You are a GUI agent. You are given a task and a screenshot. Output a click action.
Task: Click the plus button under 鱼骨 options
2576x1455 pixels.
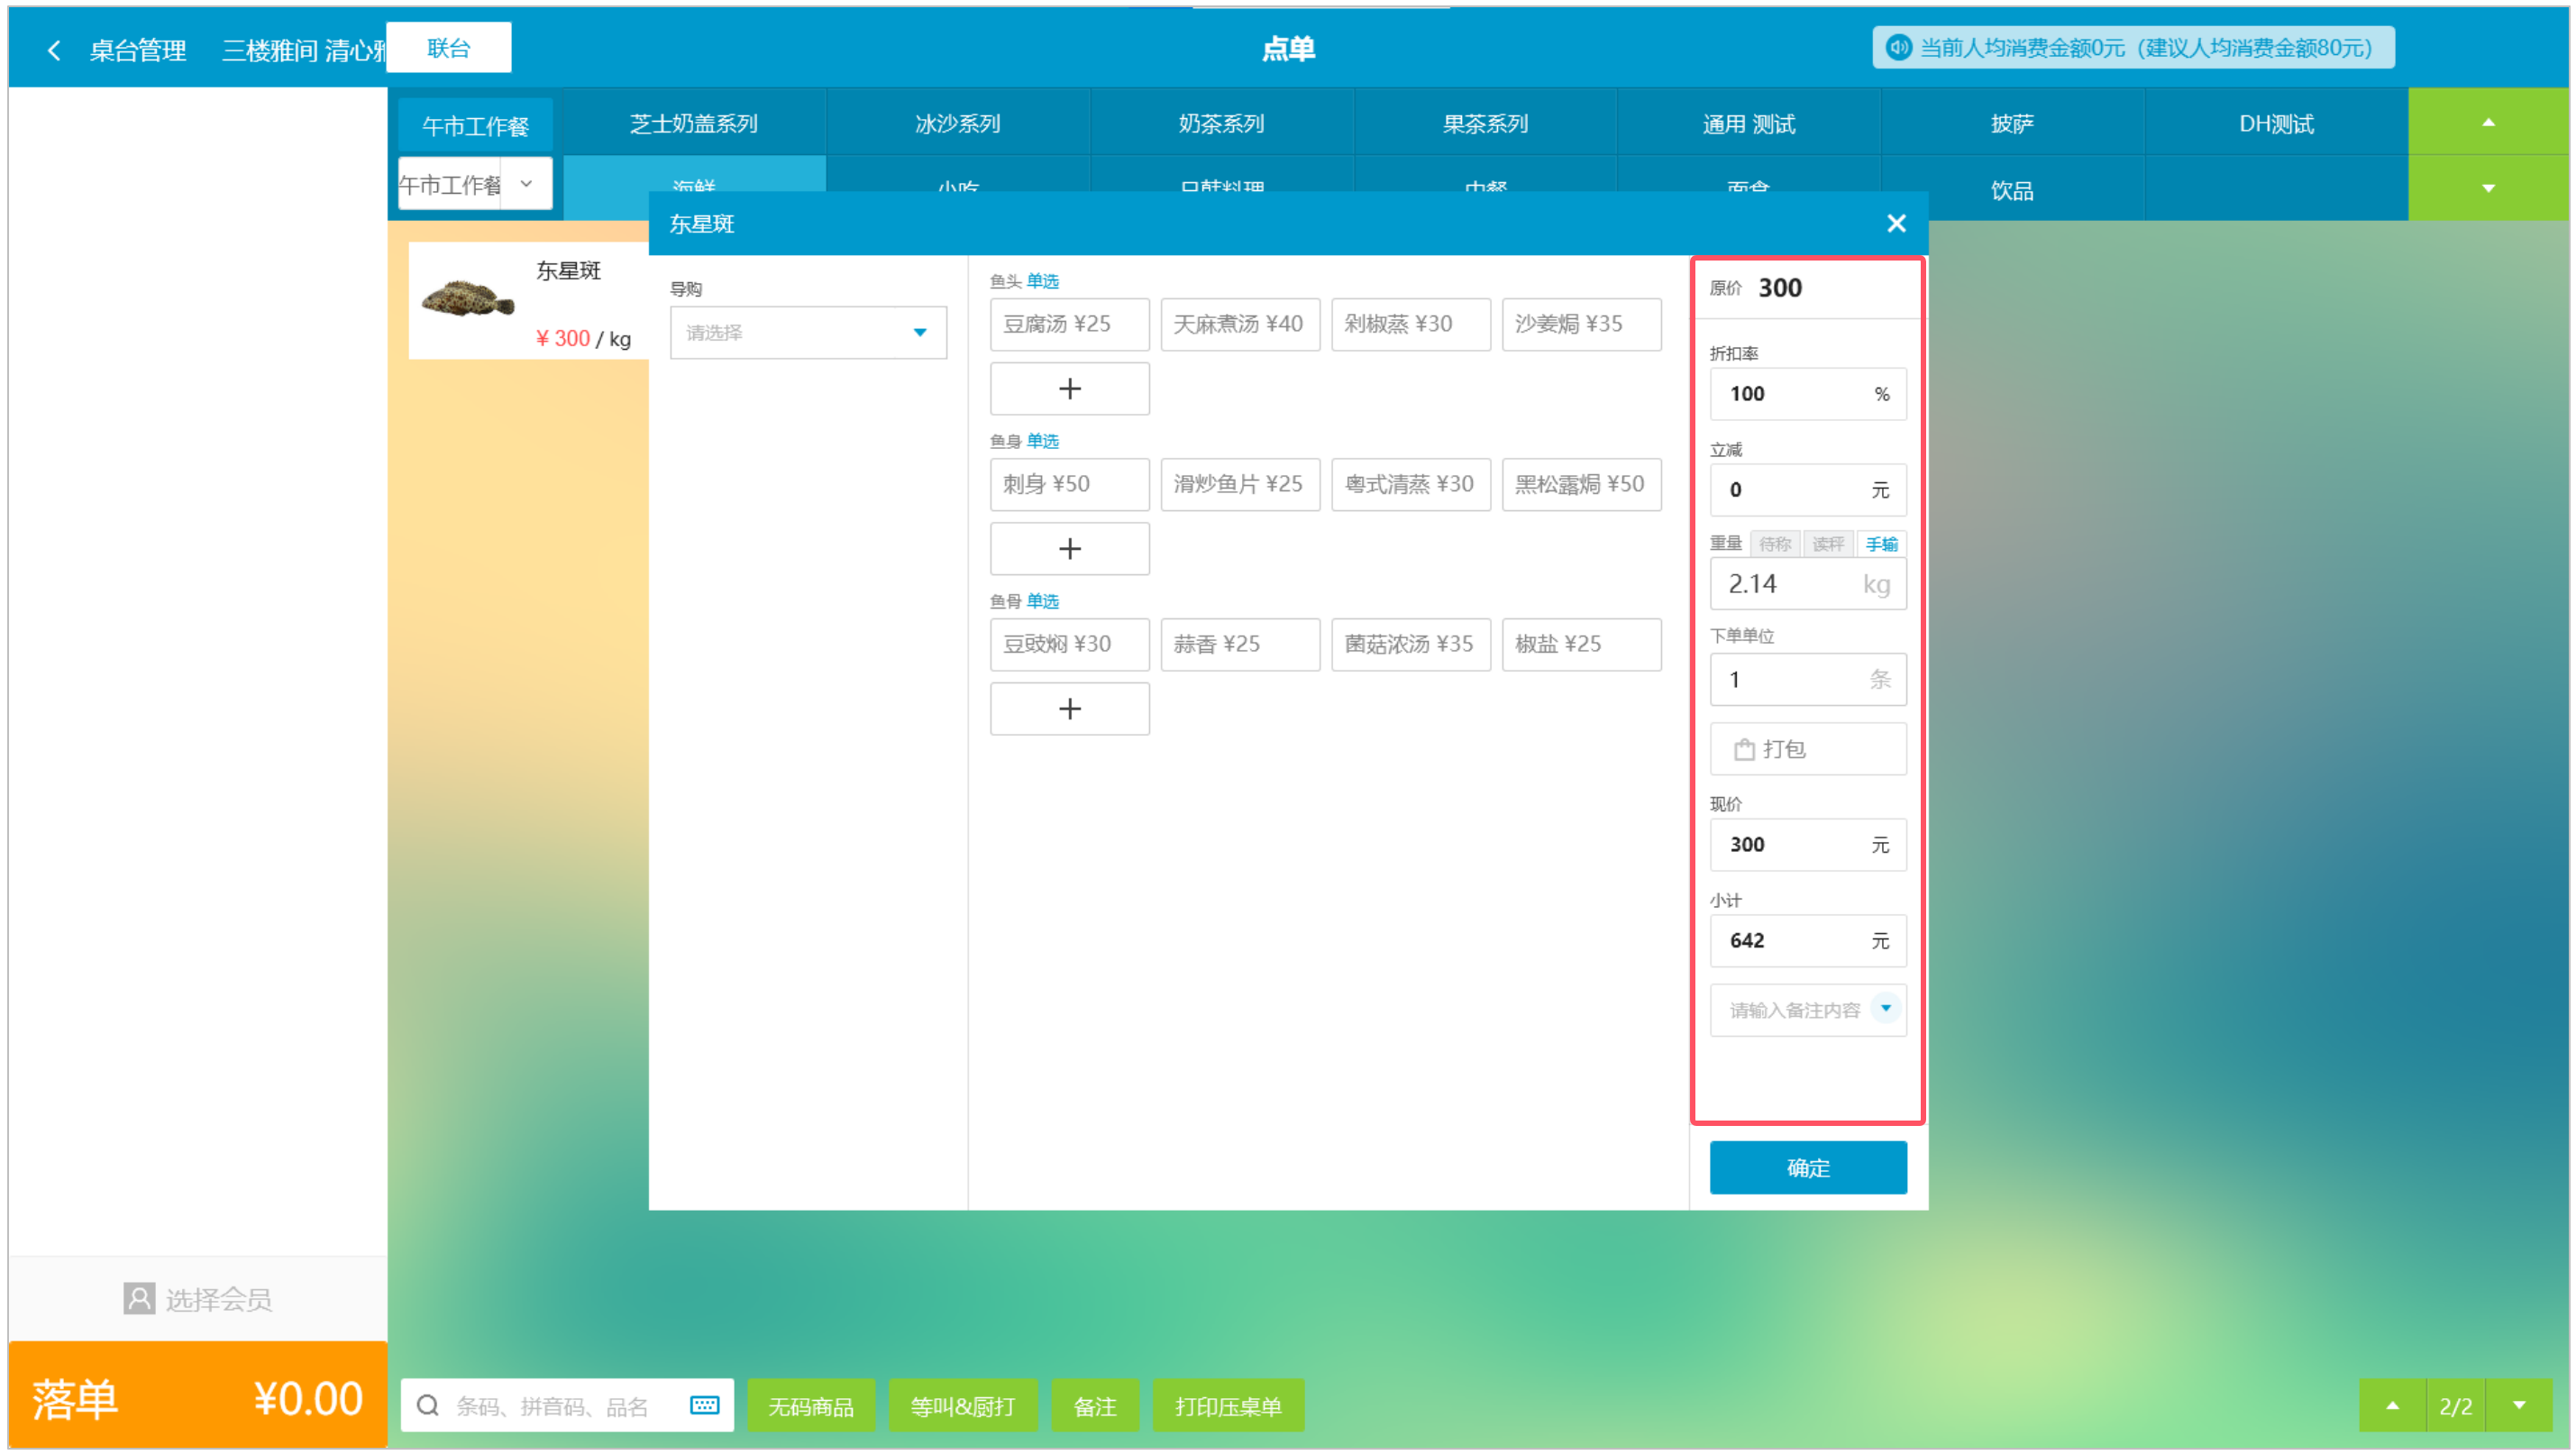coord(1069,709)
